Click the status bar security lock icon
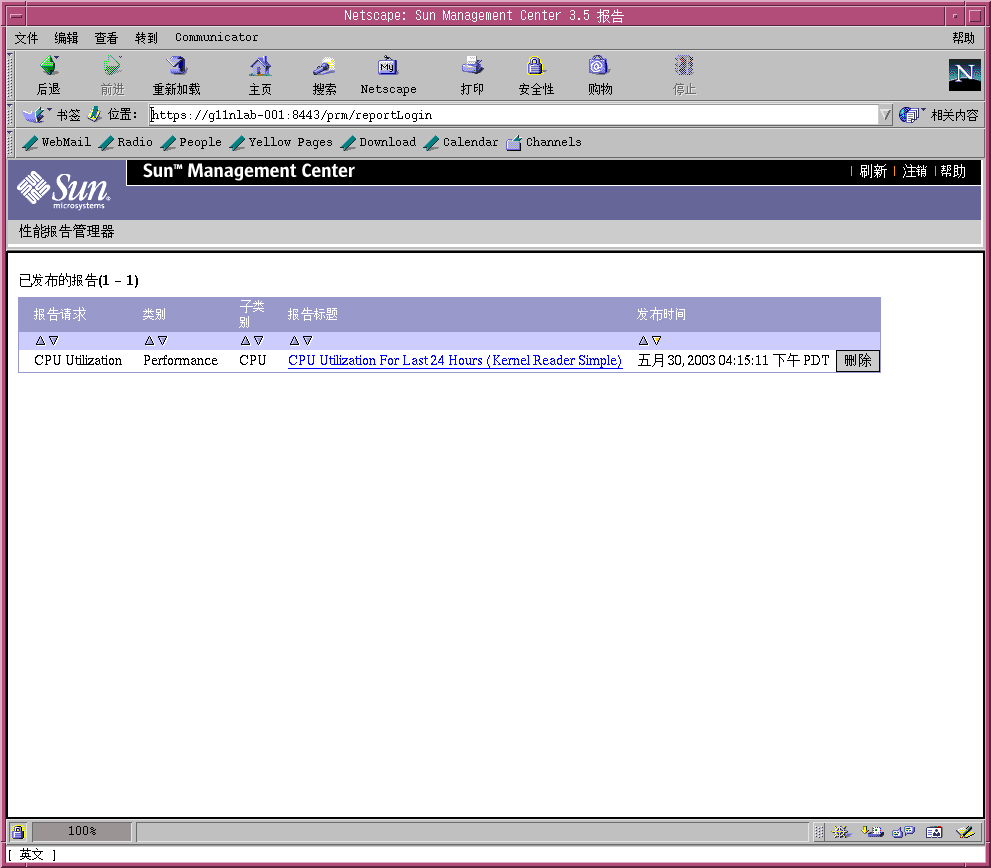 (x=18, y=831)
